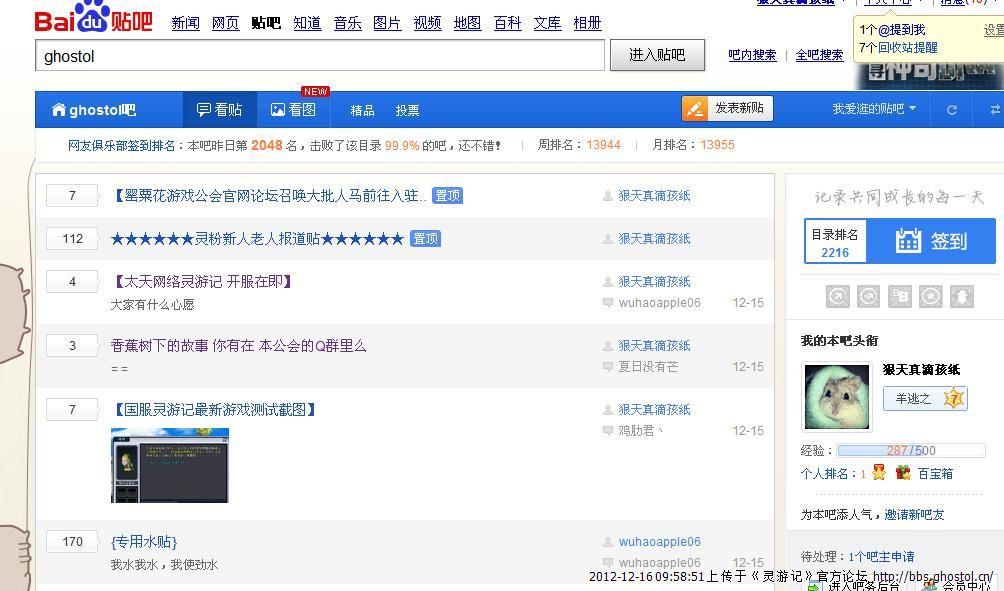The image size is (1004, 591).
Task: Select 知道 in the top navigation
Action: pyautogui.click(x=307, y=23)
